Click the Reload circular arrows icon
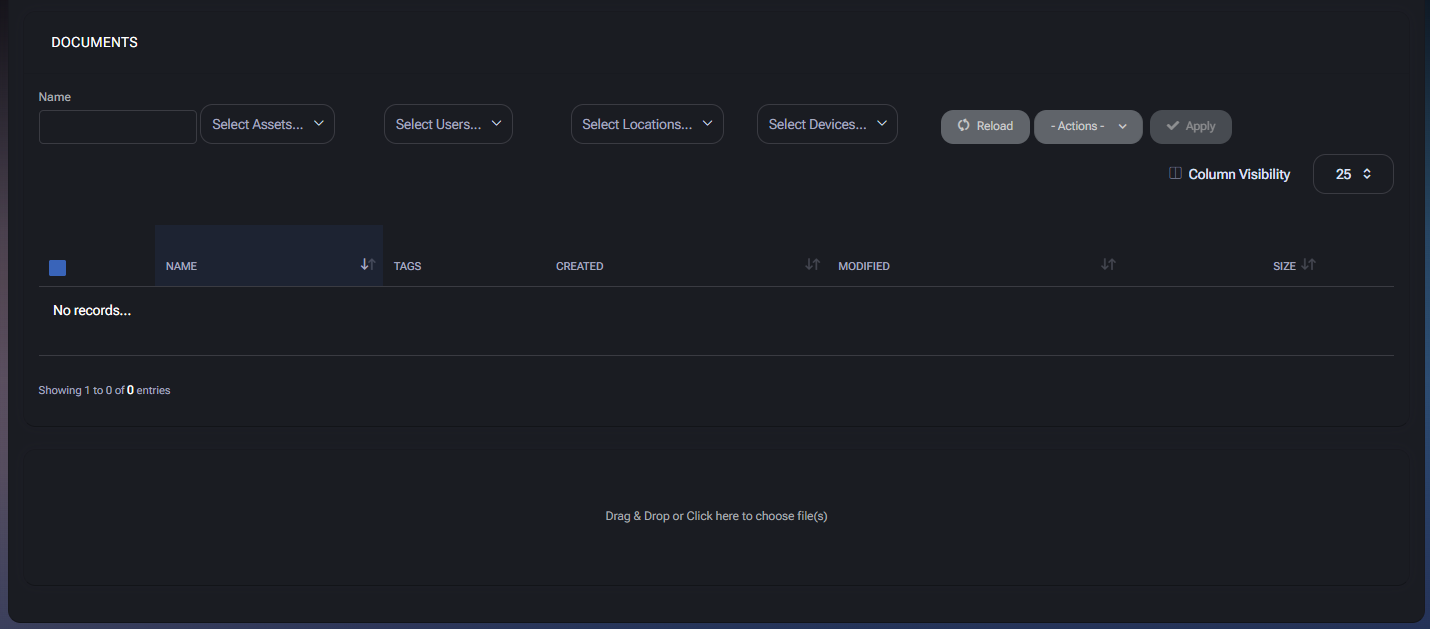 click(x=964, y=126)
